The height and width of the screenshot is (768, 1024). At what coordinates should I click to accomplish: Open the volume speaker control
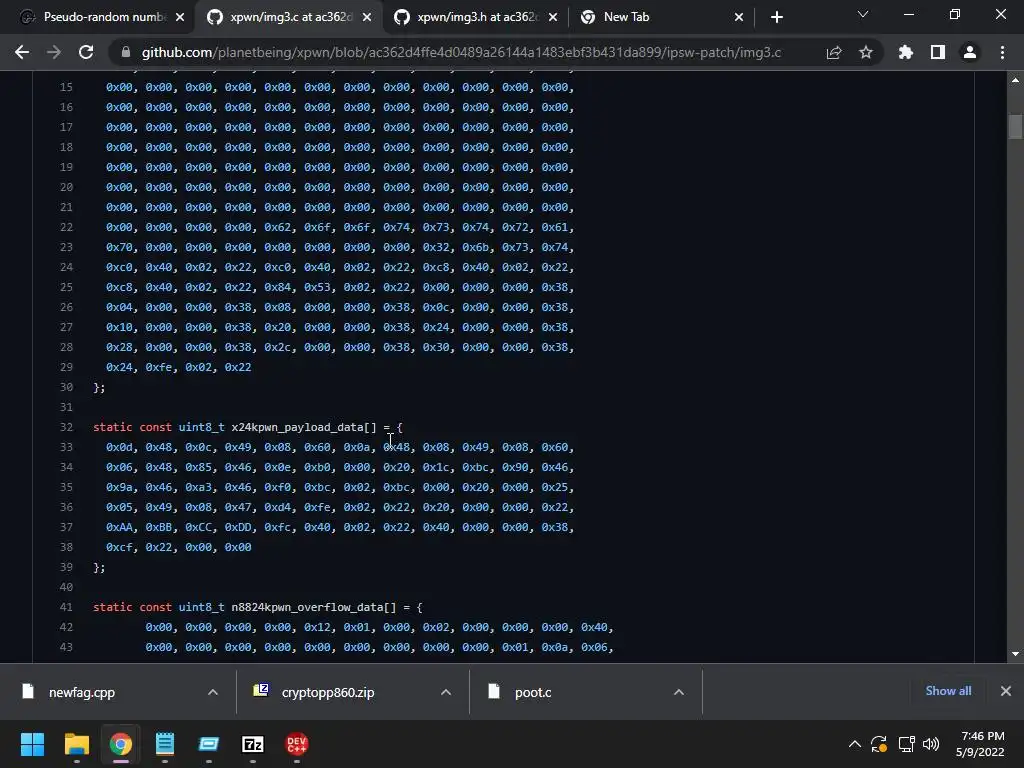coord(931,744)
